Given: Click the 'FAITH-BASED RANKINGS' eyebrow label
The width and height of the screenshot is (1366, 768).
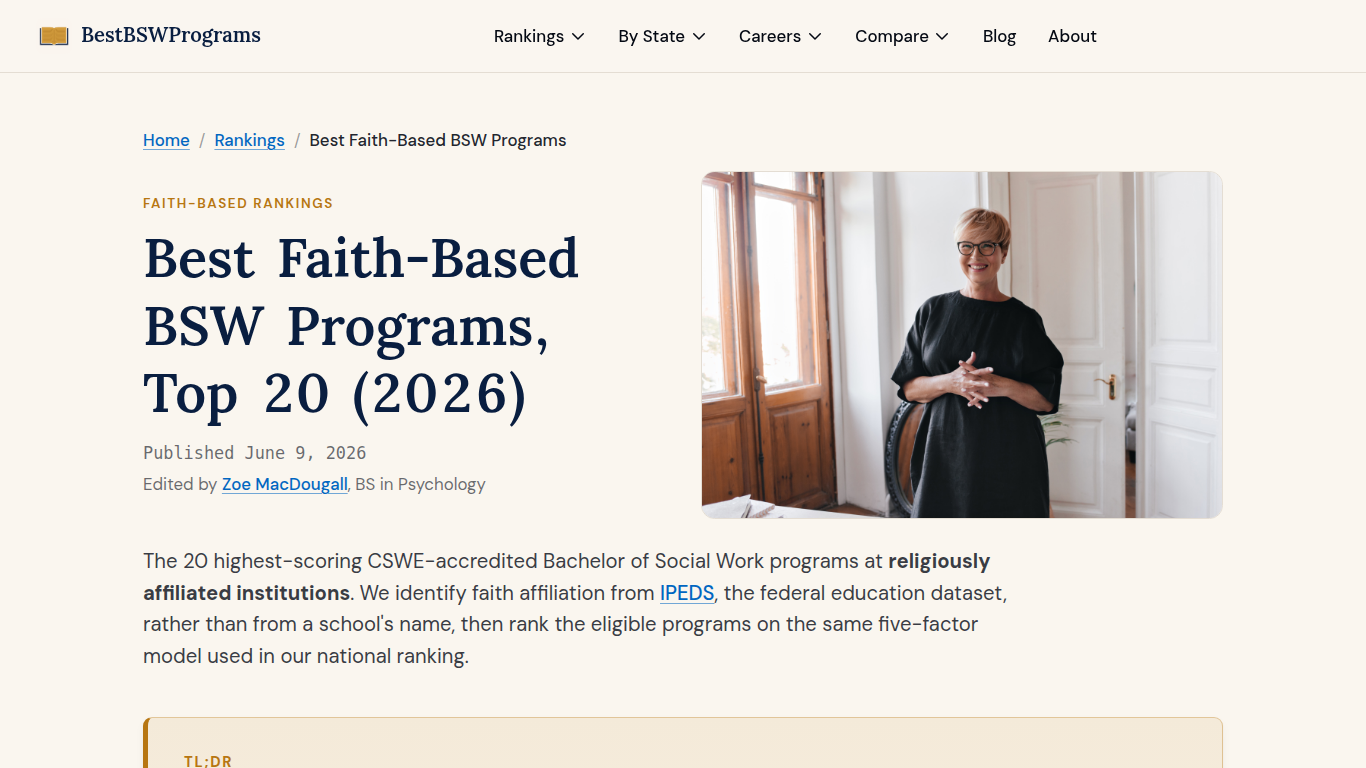Looking at the screenshot, I should pyautogui.click(x=238, y=203).
